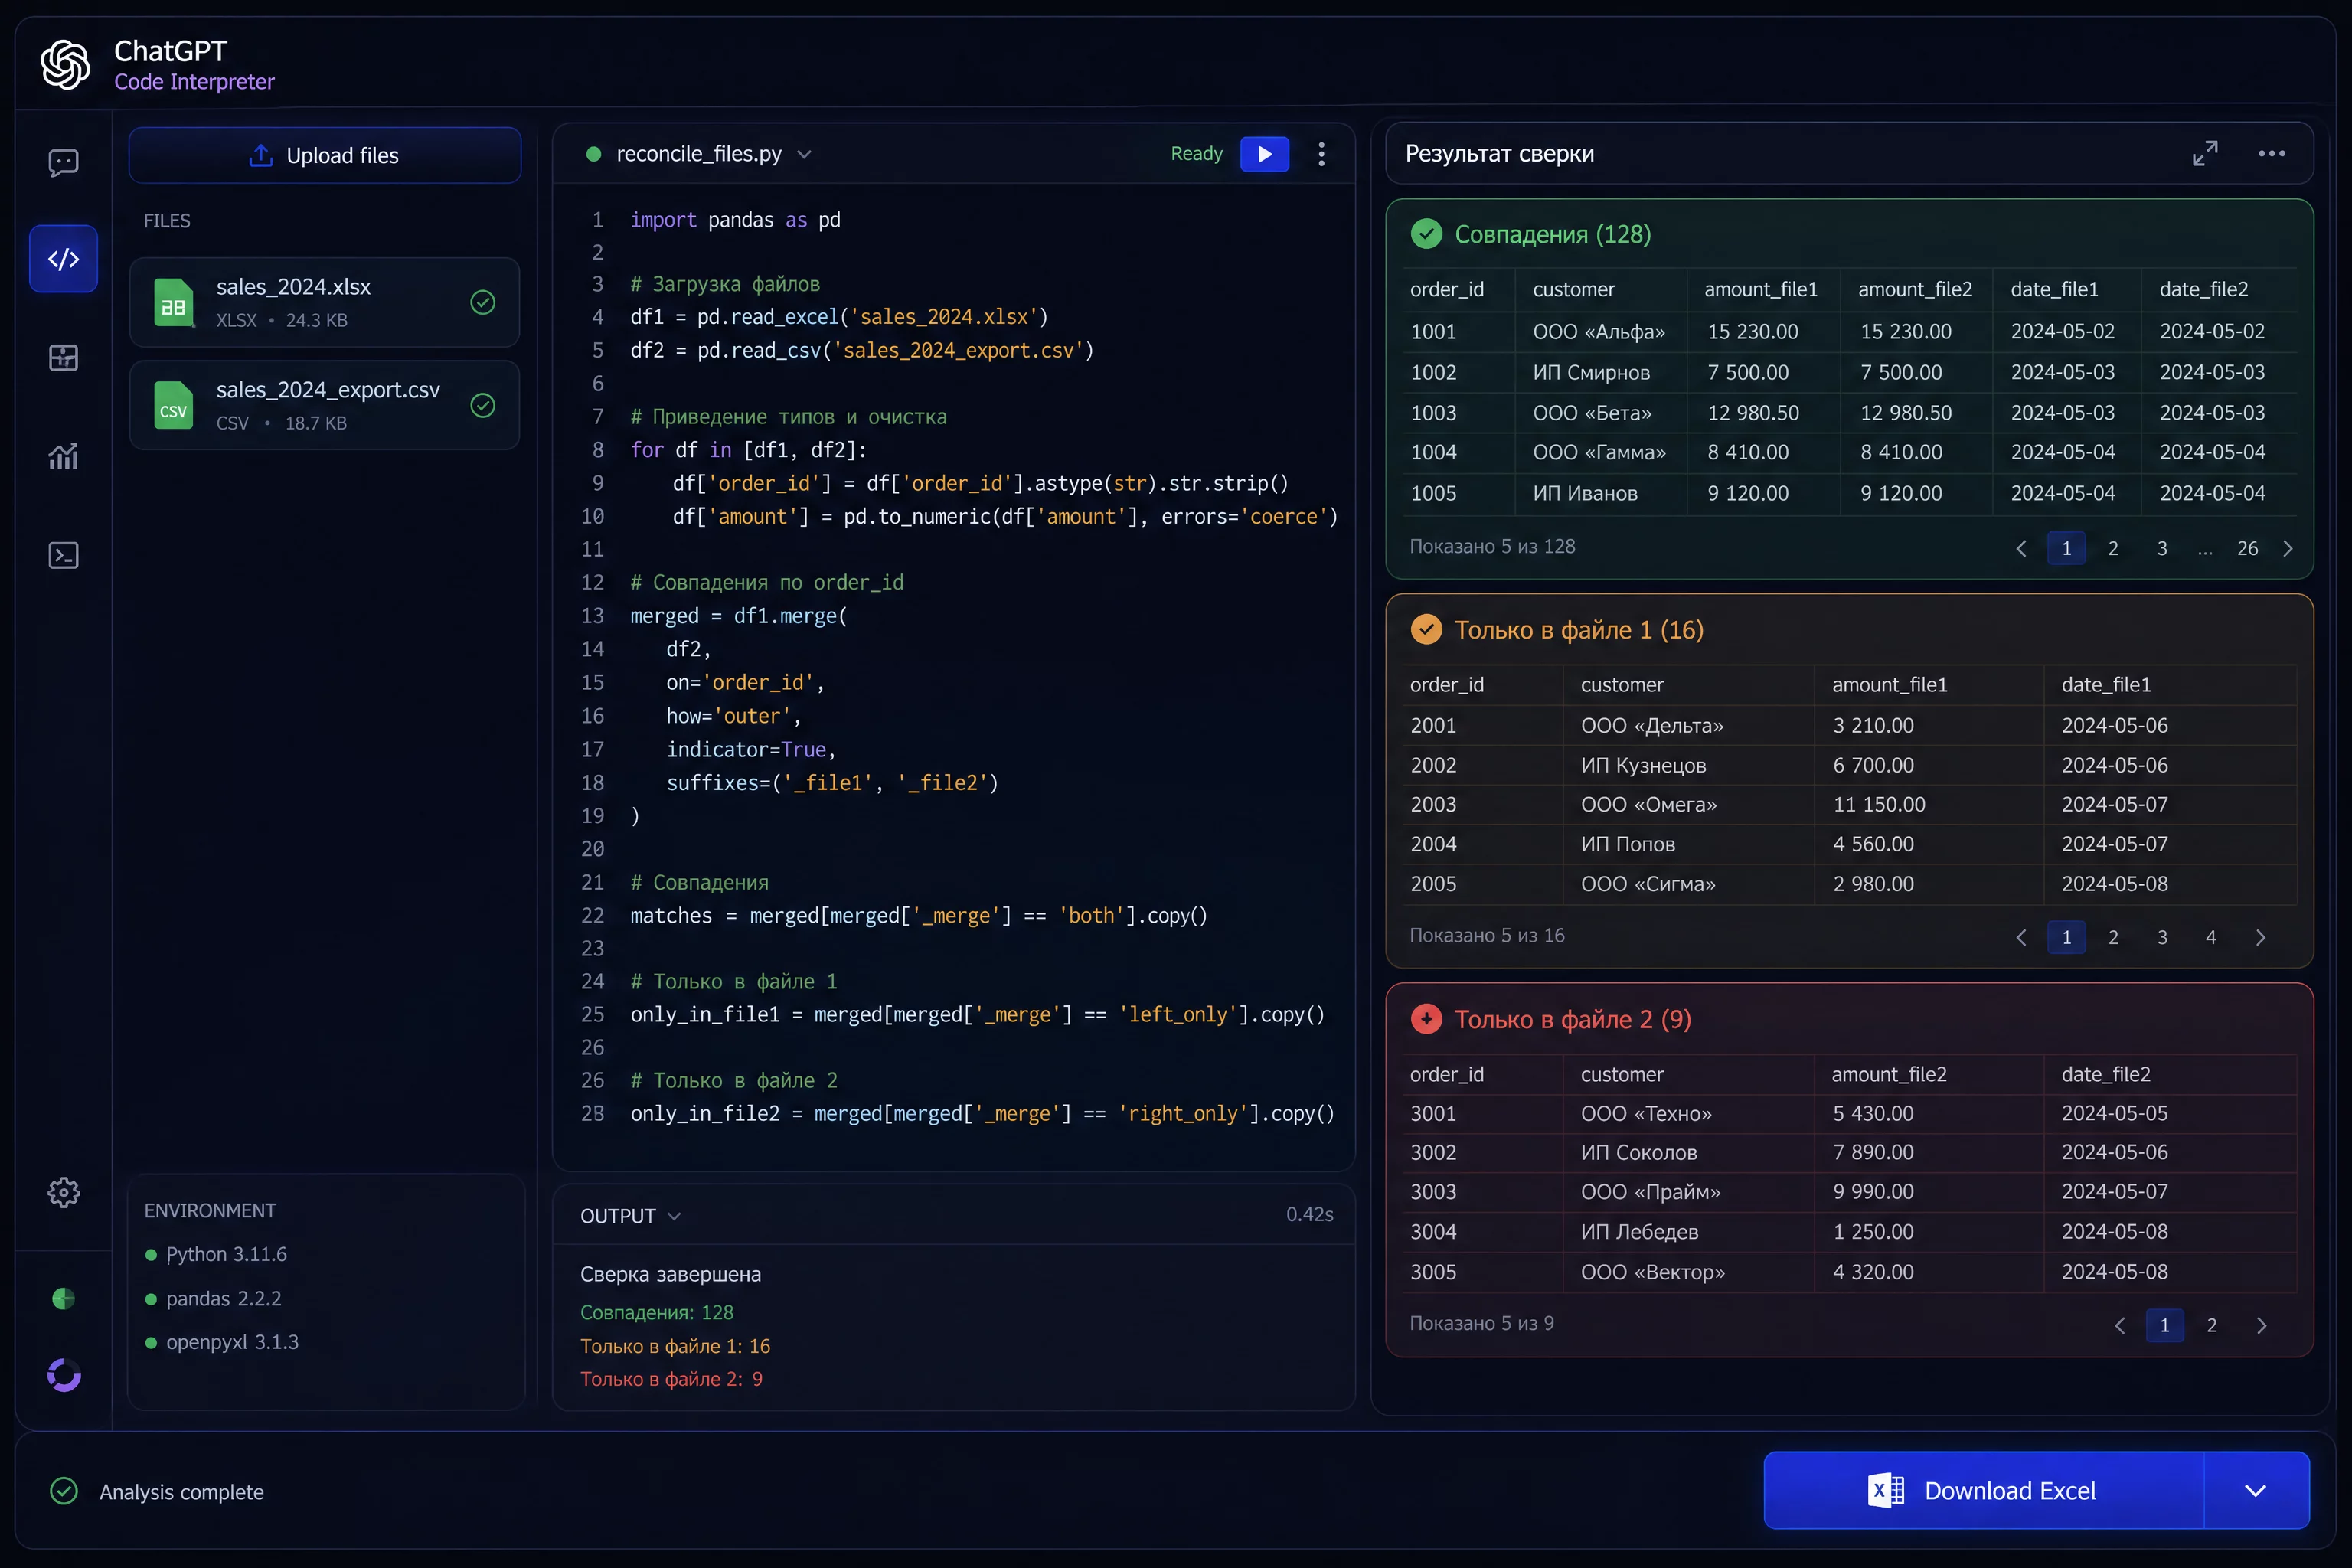Click the Только в файле 2: 9 output line
This screenshot has height=1568, width=2352.
[671, 1379]
